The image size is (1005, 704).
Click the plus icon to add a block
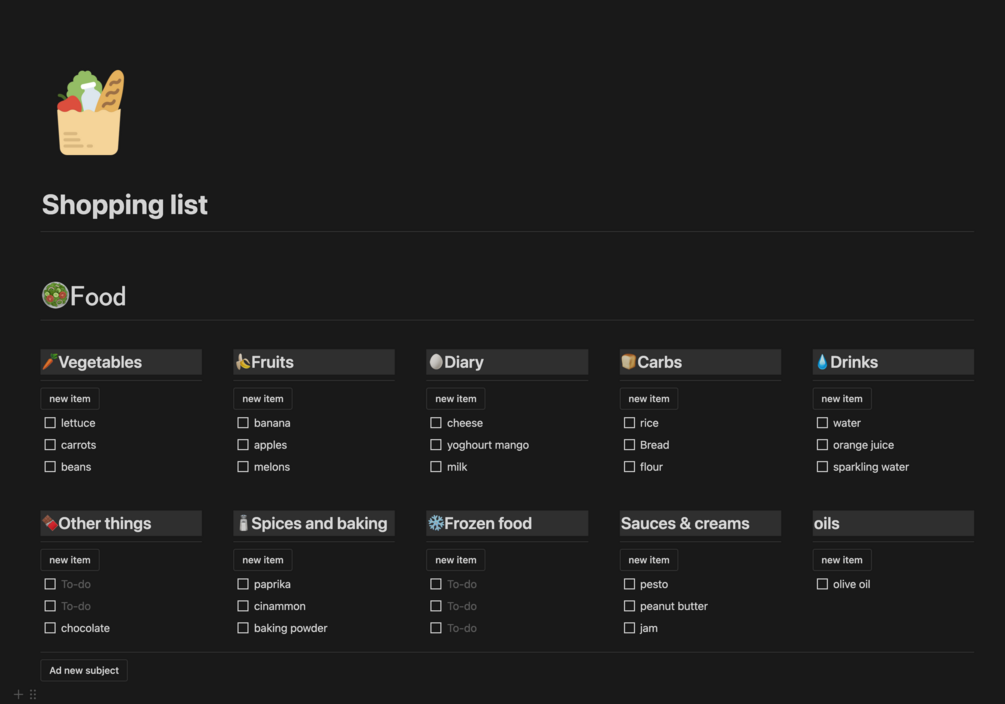click(18, 694)
